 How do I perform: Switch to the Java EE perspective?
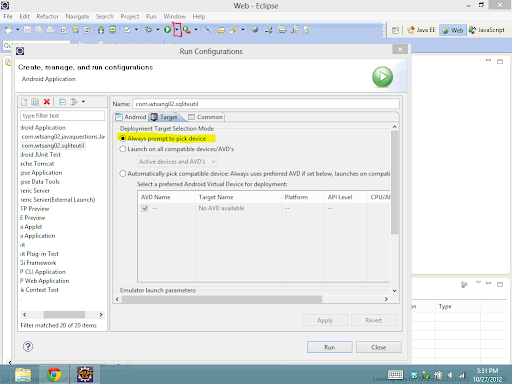421,30
